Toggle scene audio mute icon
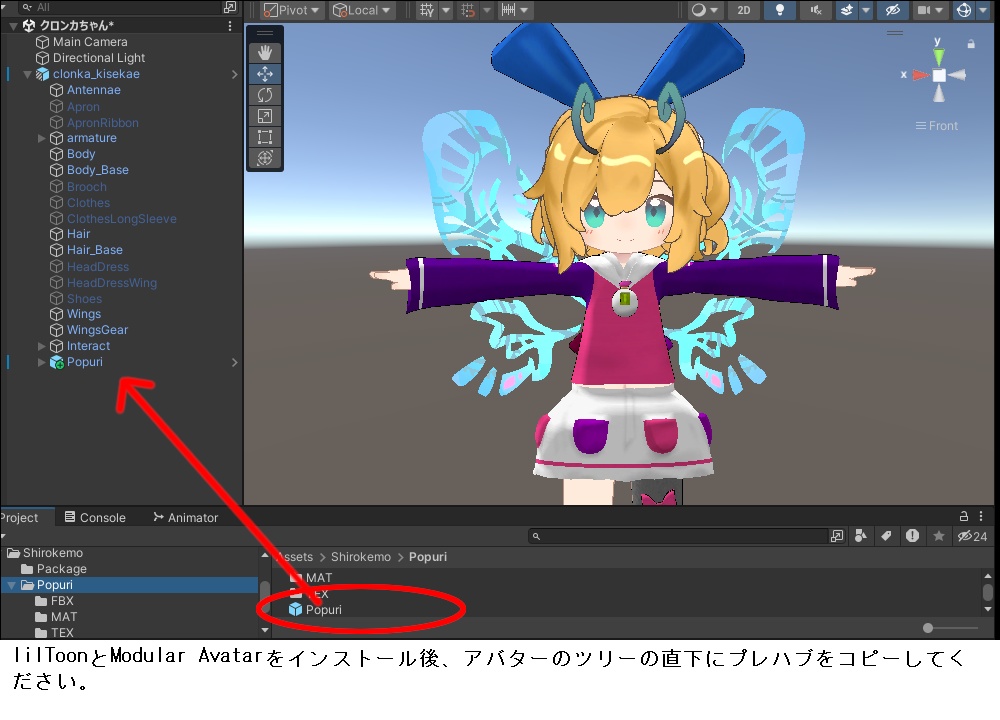 [816, 10]
